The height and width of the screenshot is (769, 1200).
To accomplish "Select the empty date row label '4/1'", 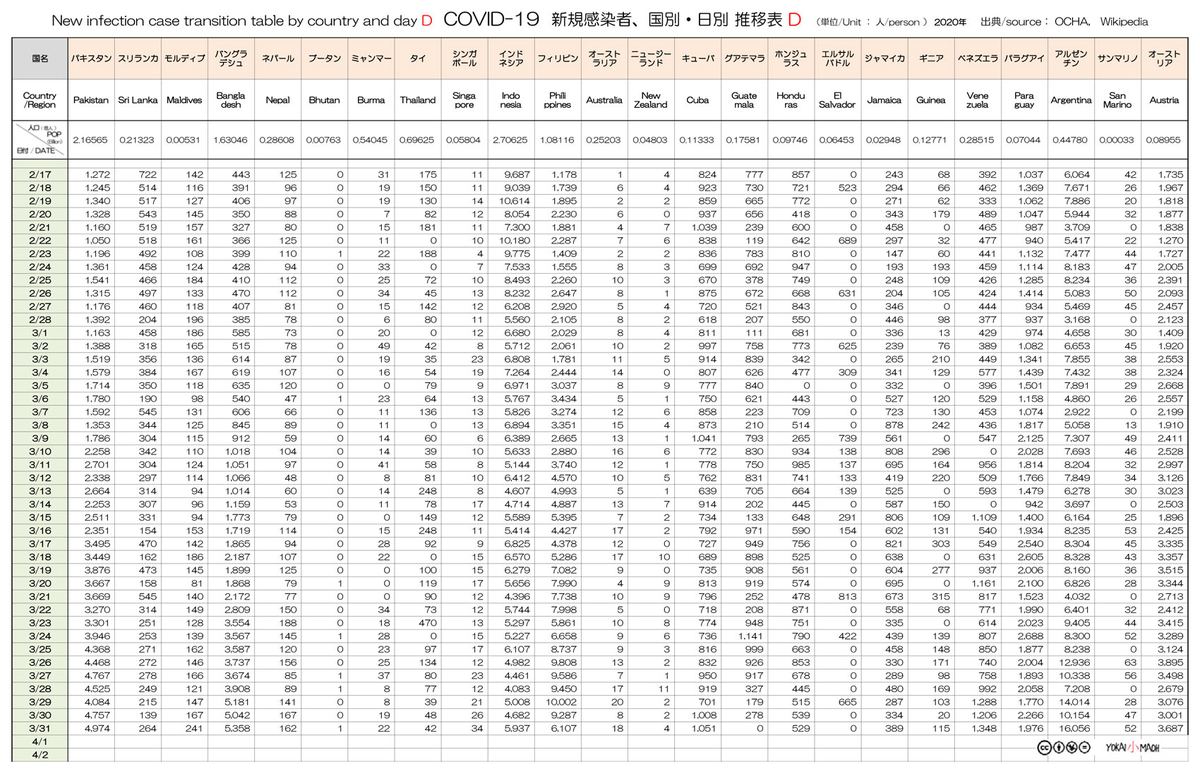I will [40, 743].
